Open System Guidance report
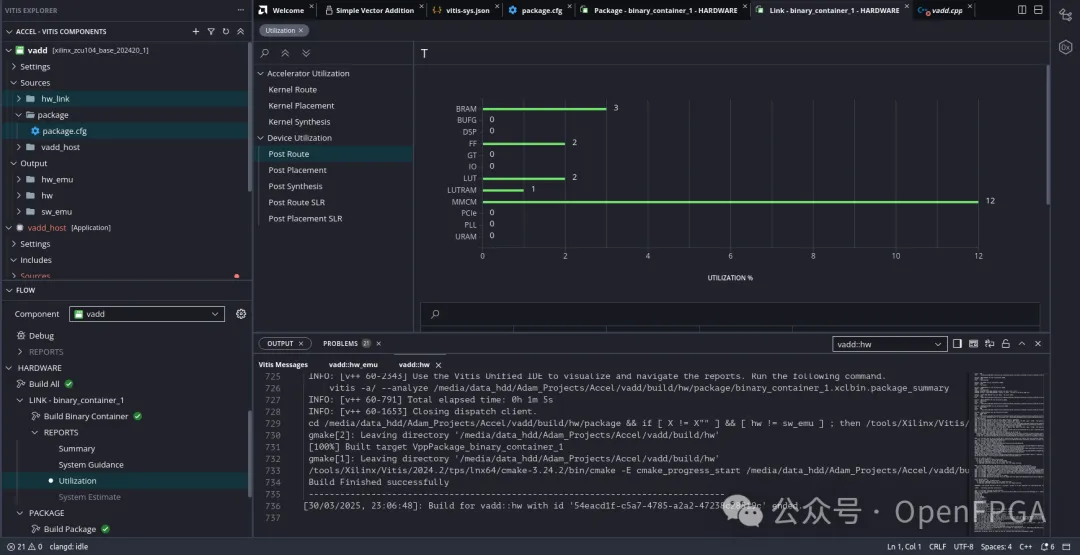 pos(91,465)
